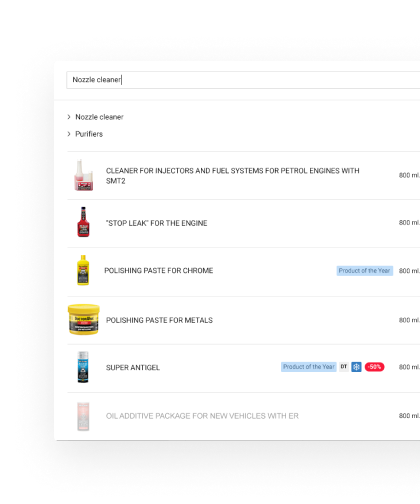Open the Super Antigel bottle image

(x=83, y=367)
